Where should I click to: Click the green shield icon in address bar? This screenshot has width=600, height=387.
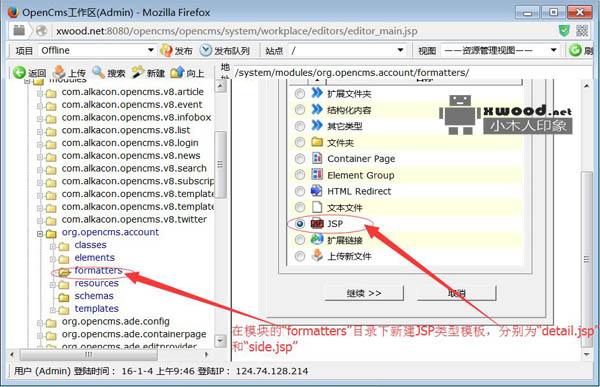[x=564, y=31]
